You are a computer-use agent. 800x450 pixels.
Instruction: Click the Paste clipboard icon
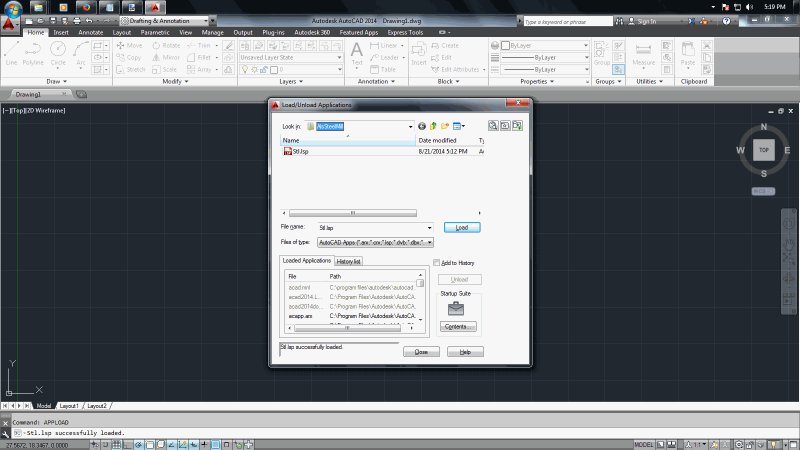click(x=688, y=54)
